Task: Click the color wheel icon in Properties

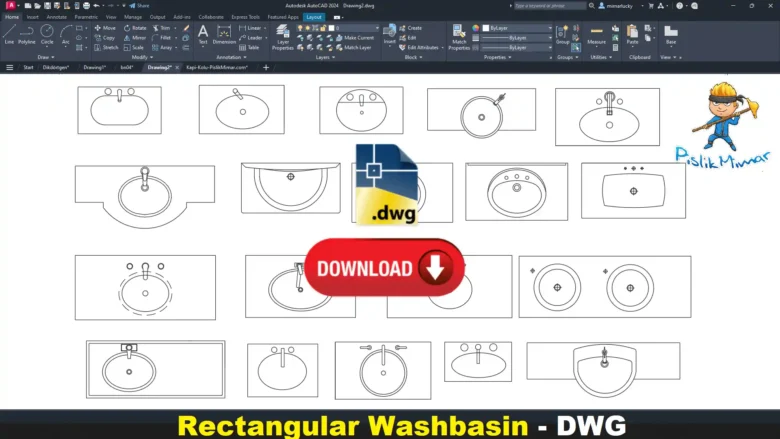Action: pos(476,28)
